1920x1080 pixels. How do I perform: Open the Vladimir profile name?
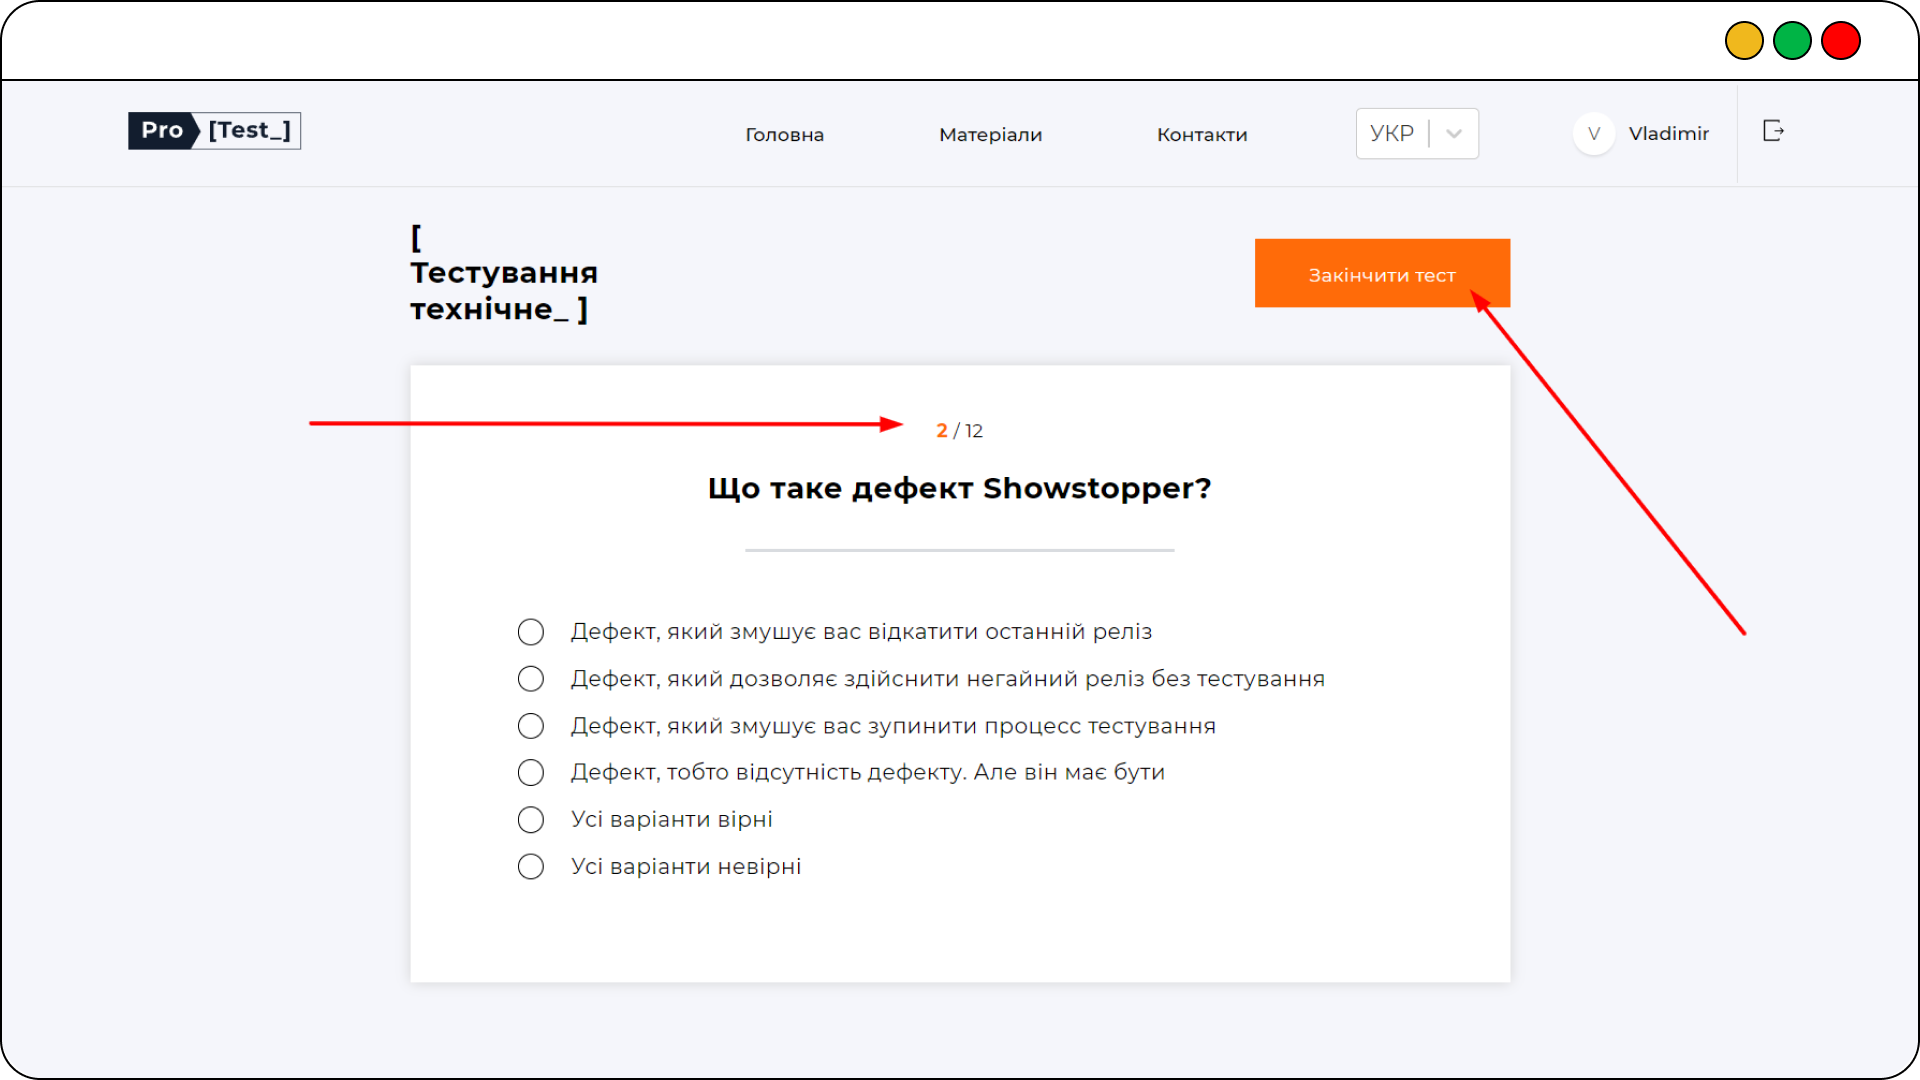(1668, 134)
